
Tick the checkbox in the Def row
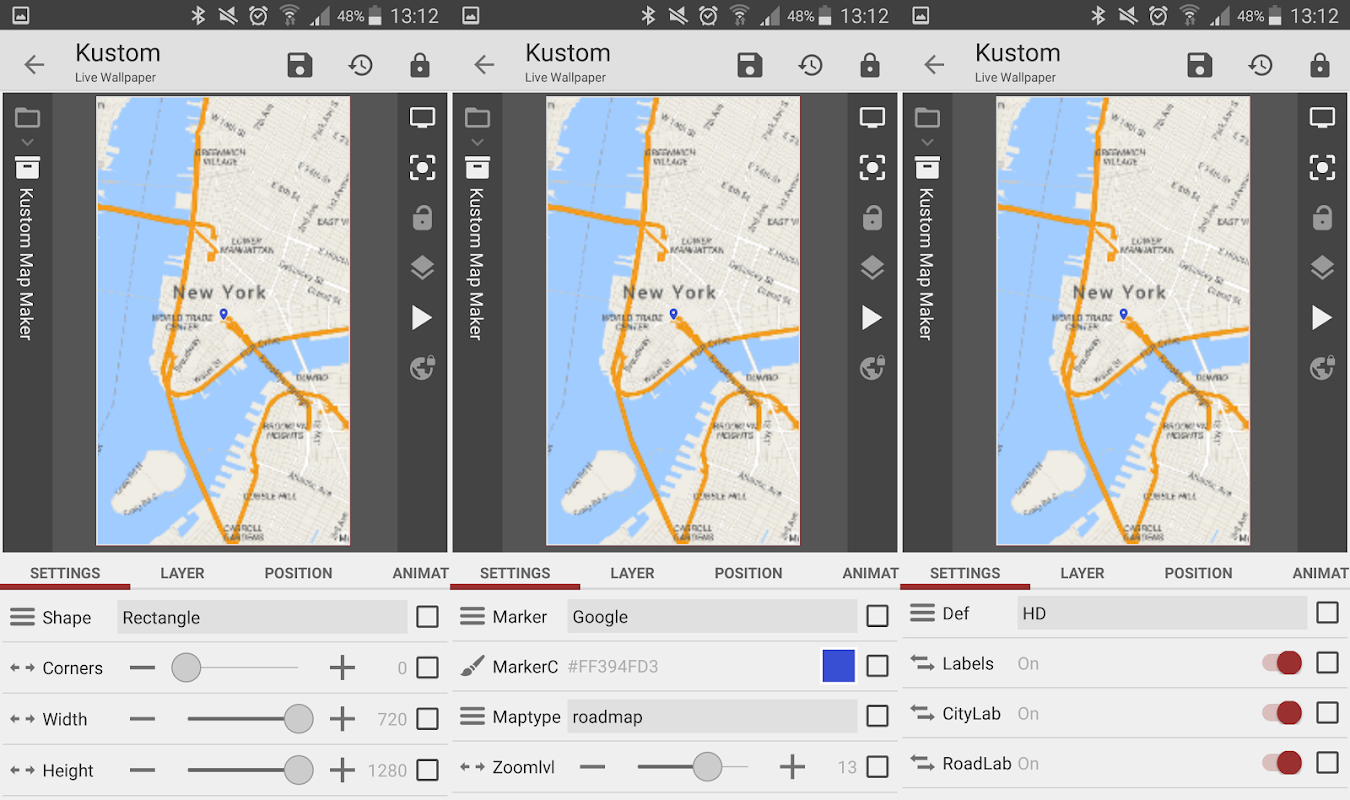pos(1327,612)
